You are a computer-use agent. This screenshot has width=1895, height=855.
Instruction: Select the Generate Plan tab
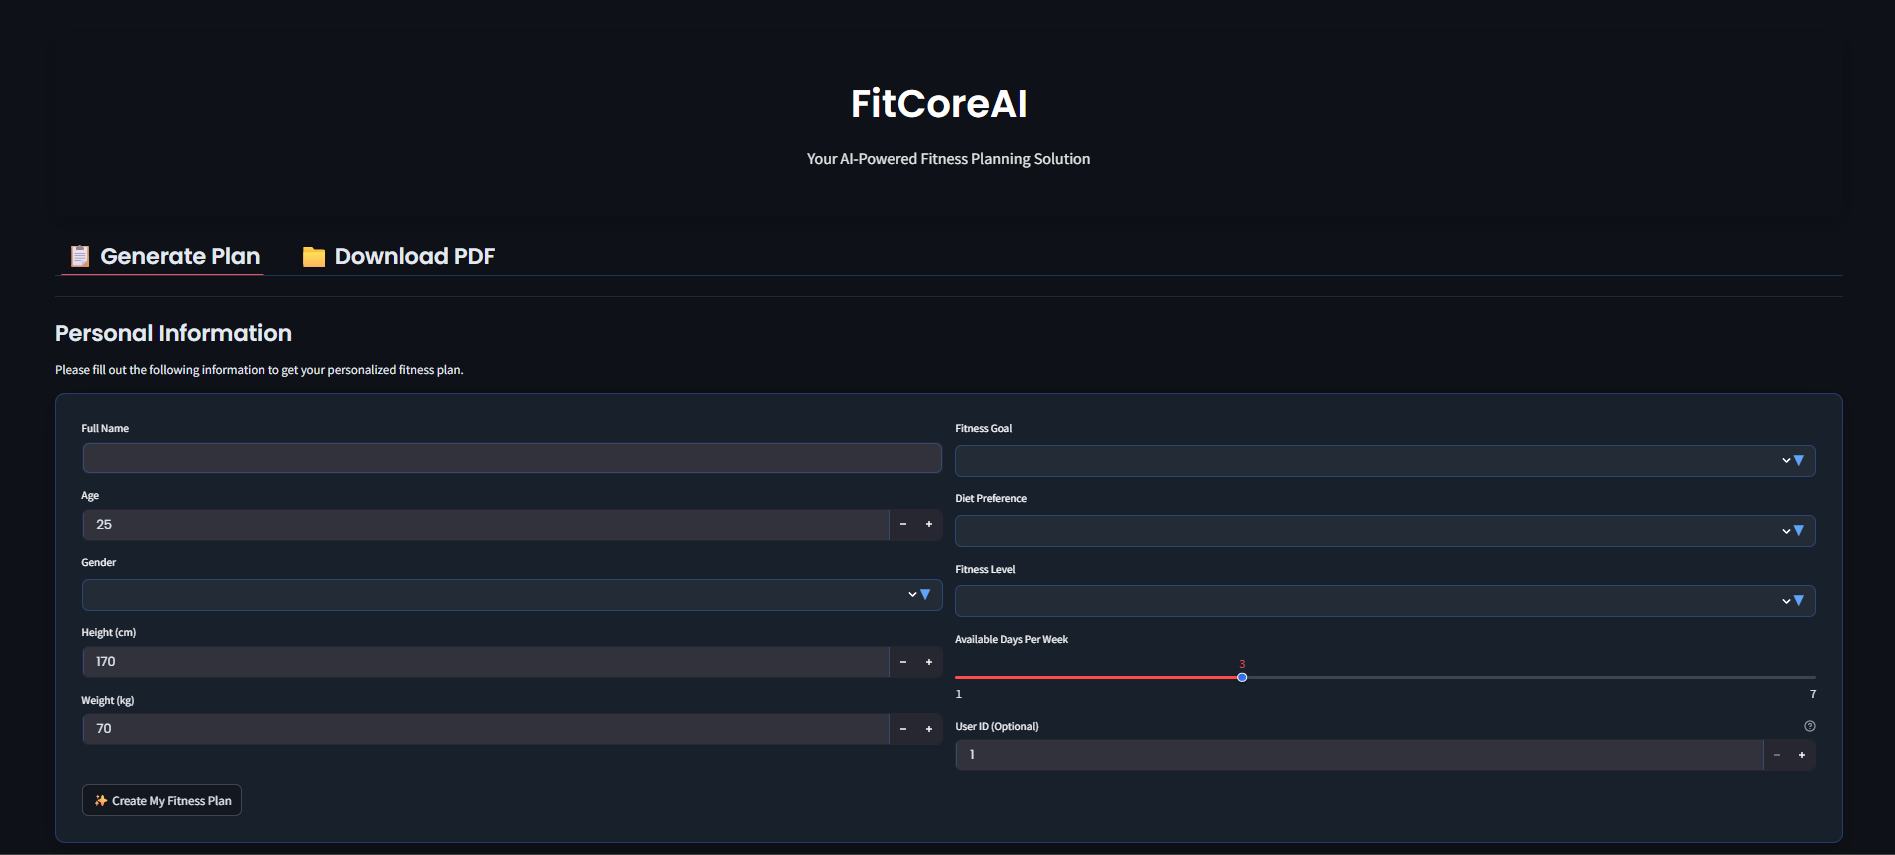(x=164, y=256)
